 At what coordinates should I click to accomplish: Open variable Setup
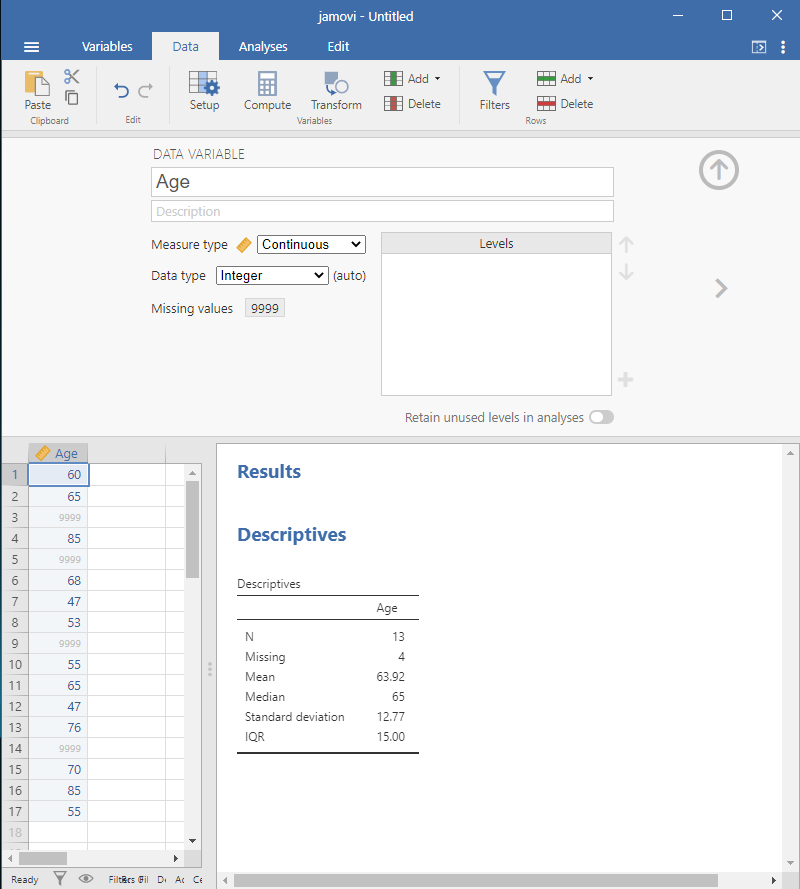[x=204, y=91]
